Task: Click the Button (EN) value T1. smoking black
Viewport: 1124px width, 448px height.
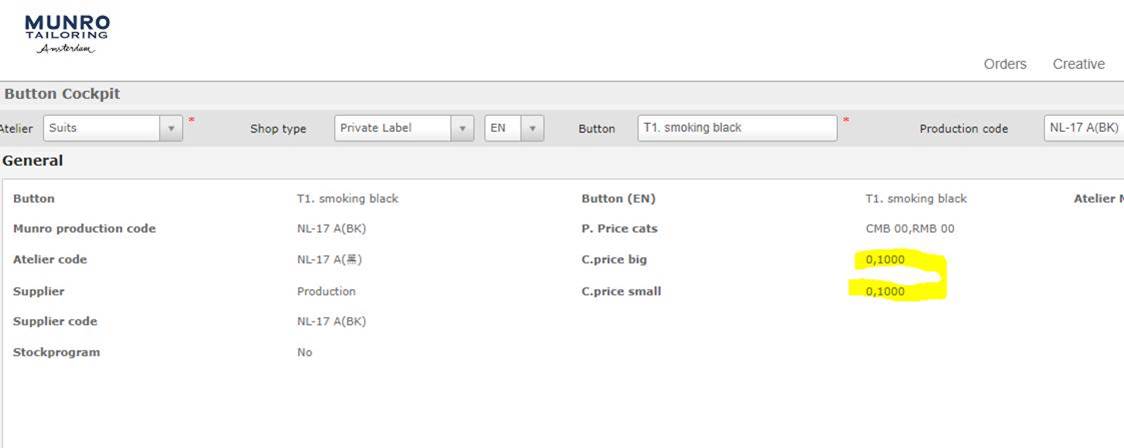Action: tap(916, 199)
